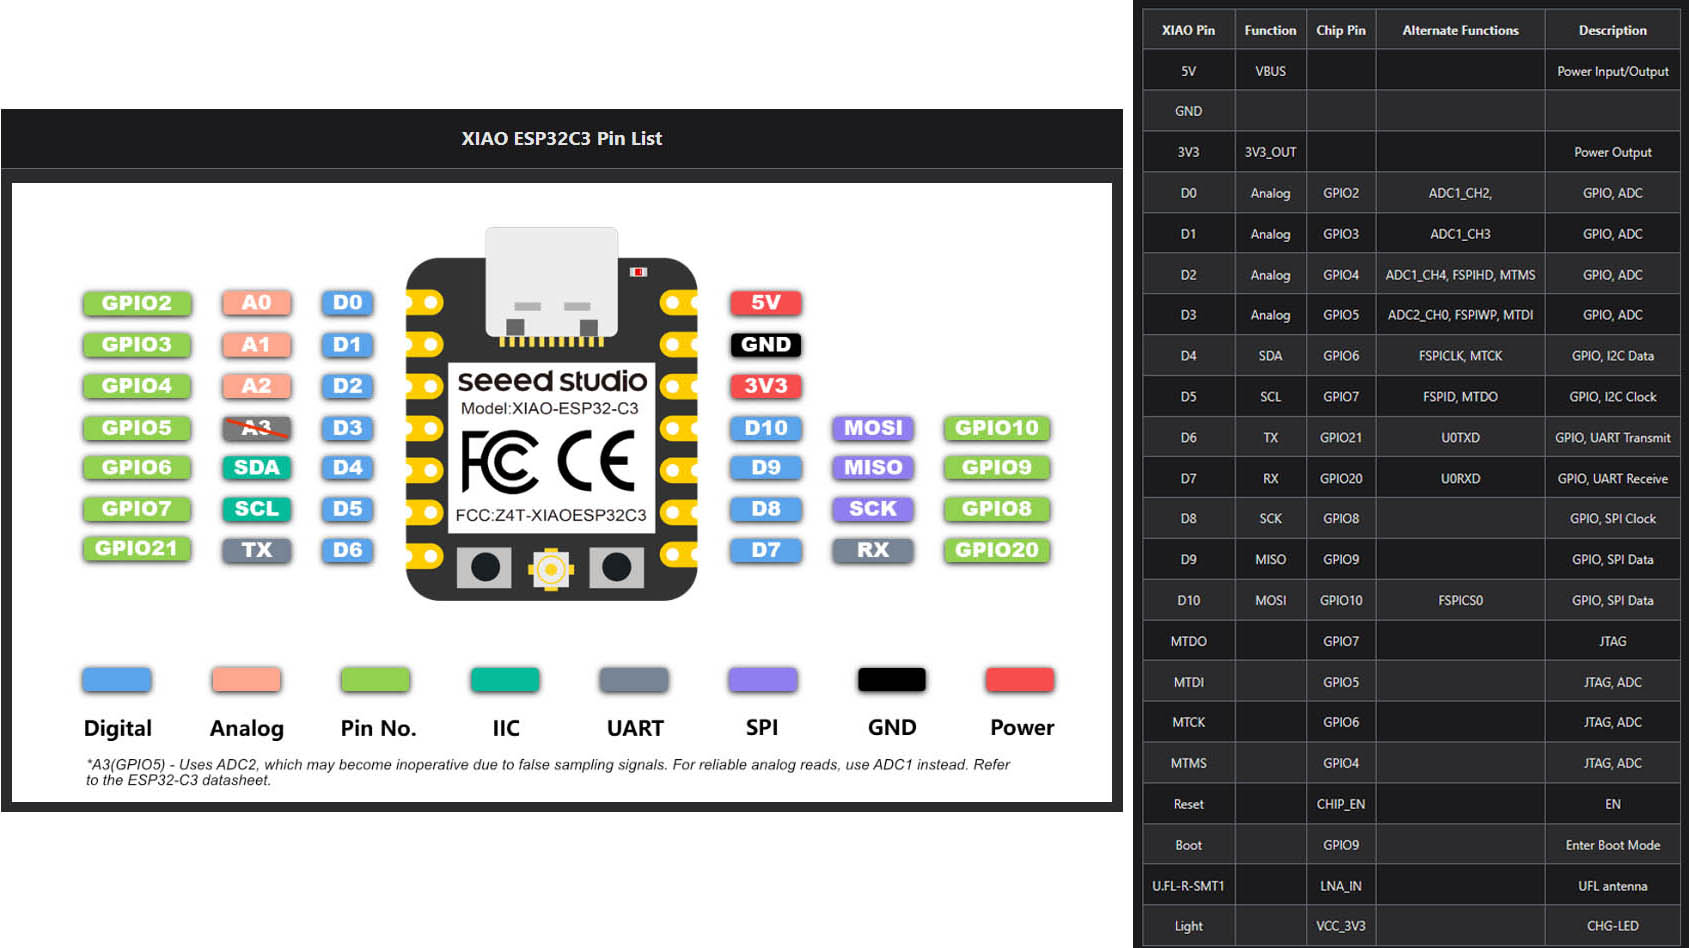This screenshot has height=948, width=1689.
Task: Click the gray RX badge in the diagram
Action: 873,550
